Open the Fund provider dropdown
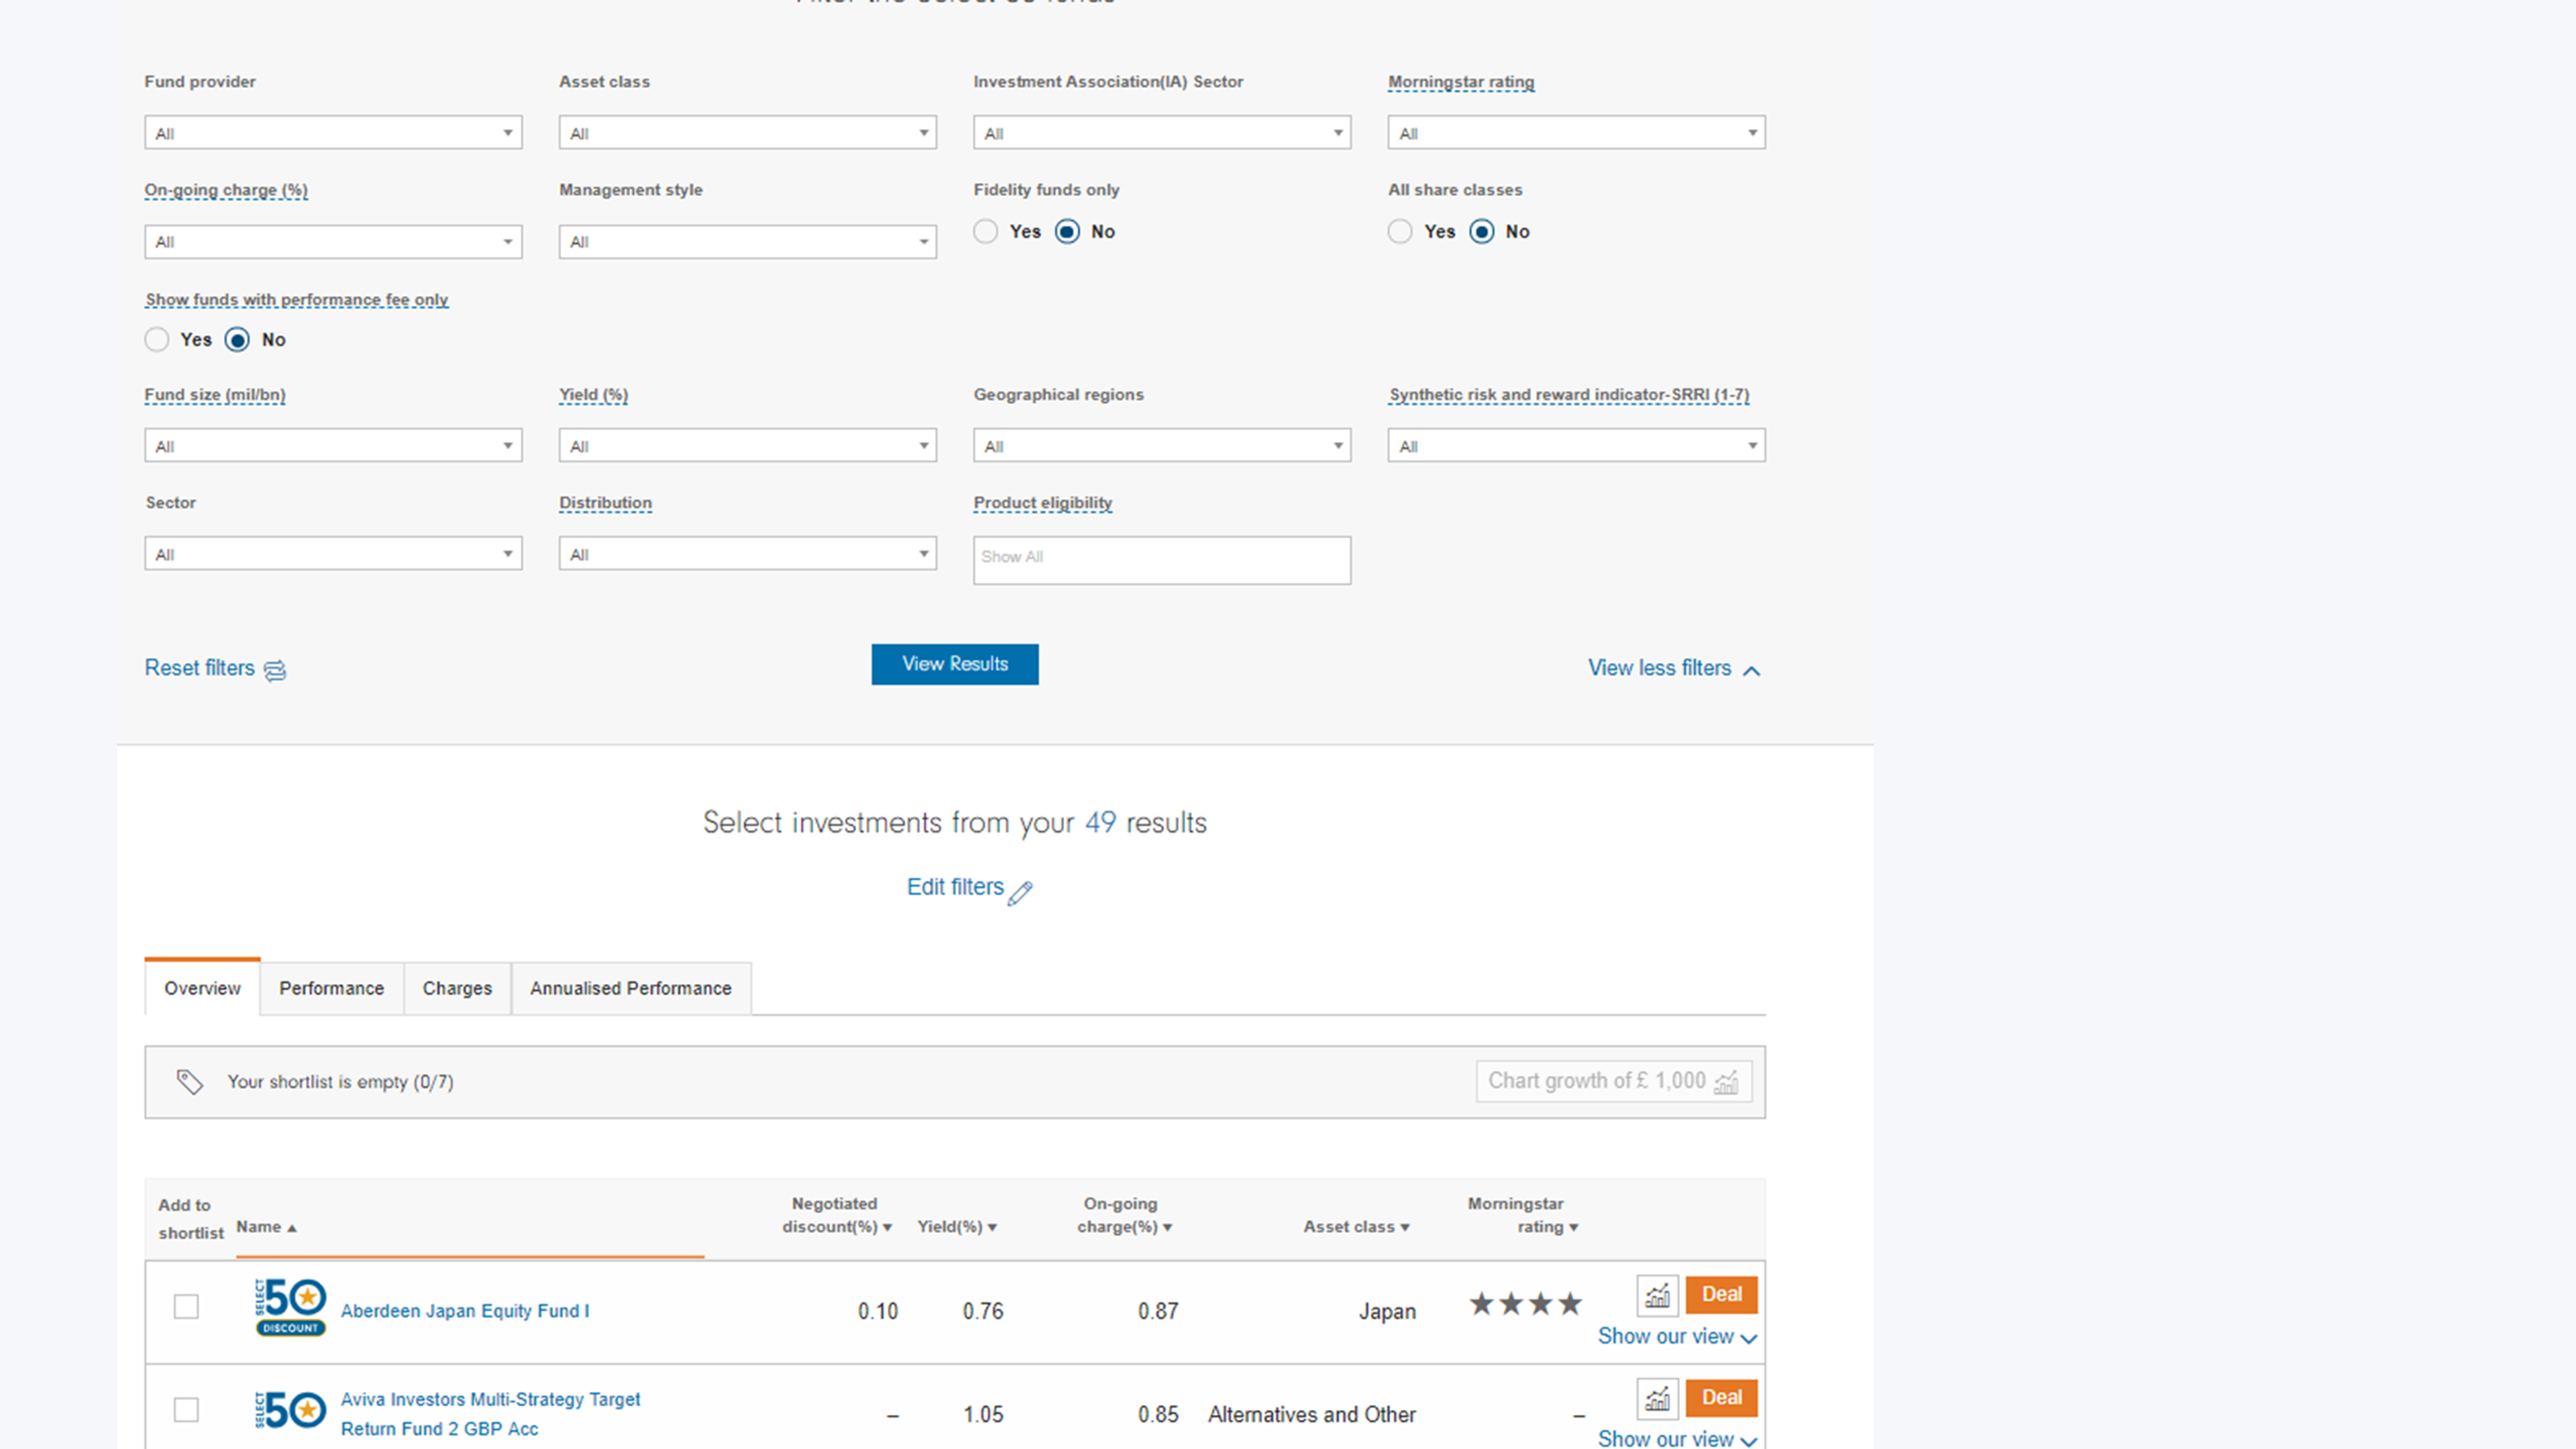 click(333, 133)
